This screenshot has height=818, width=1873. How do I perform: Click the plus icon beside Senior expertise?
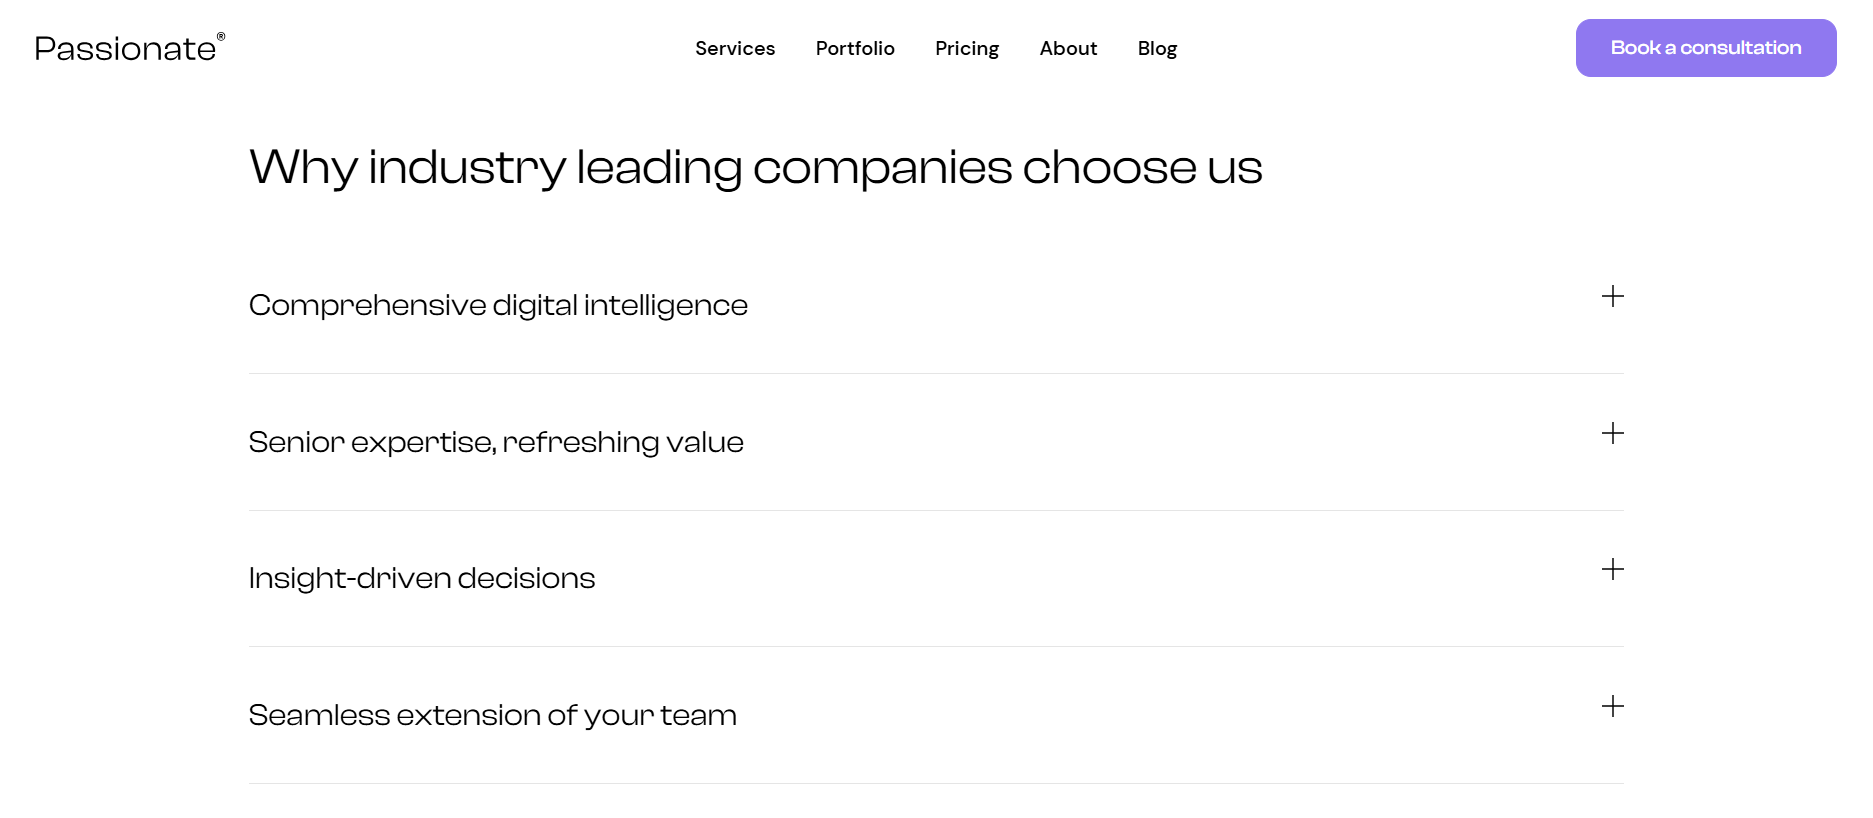pos(1612,433)
